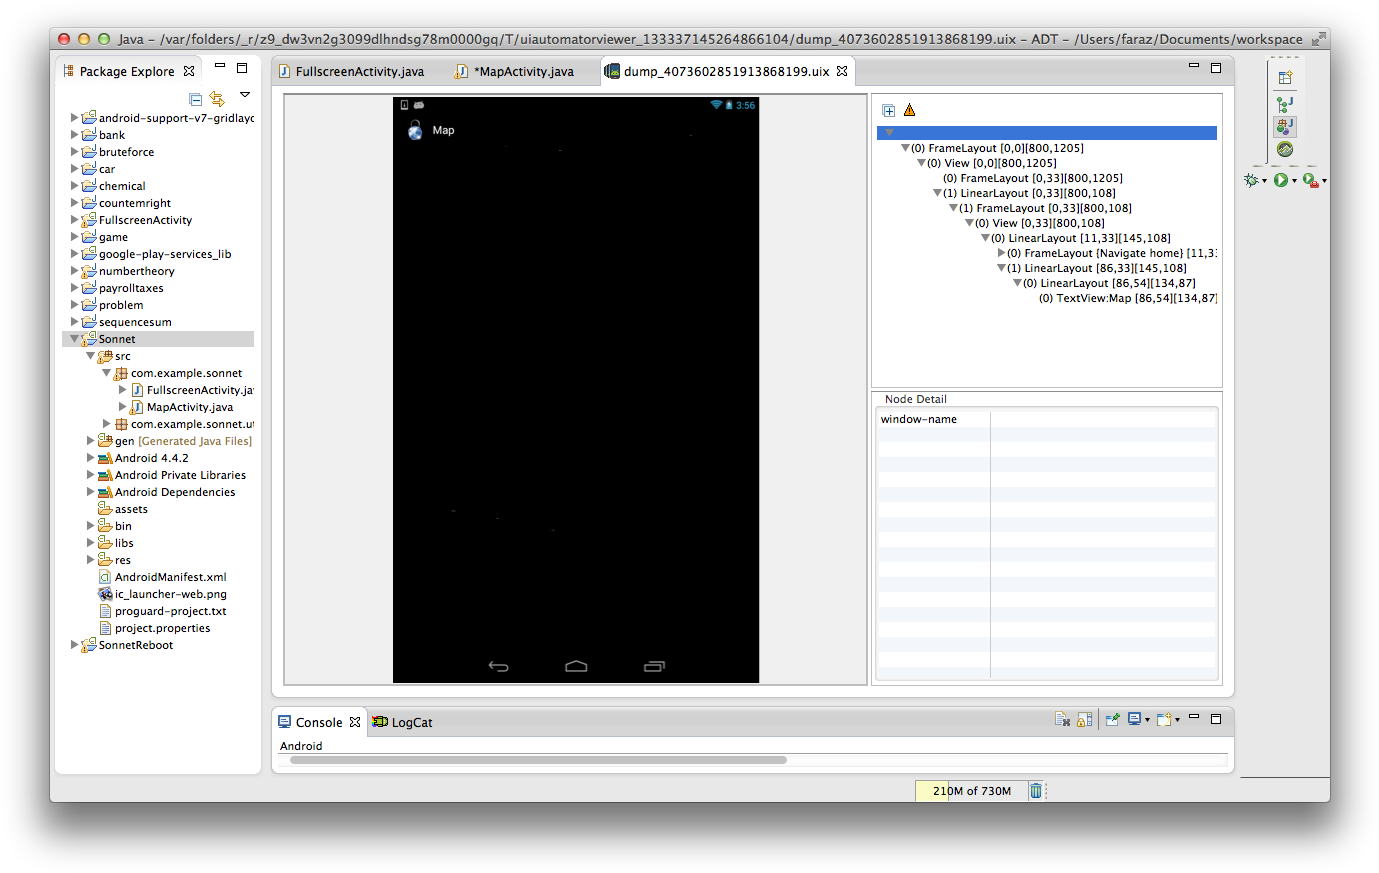Select TextView:Map node in hierarchy
The width and height of the screenshot is (1379, 873).
tap(1127, 298)
